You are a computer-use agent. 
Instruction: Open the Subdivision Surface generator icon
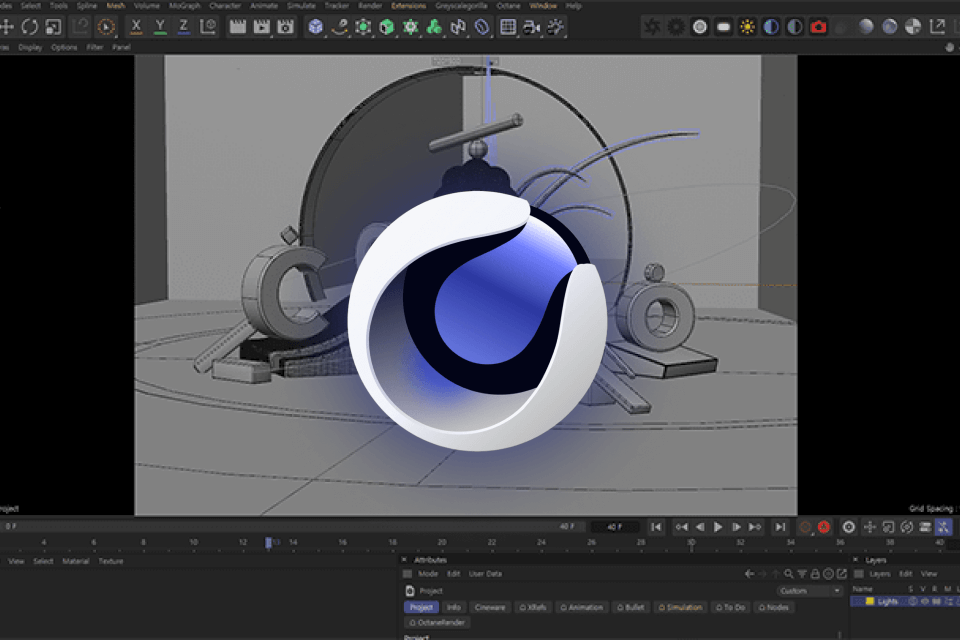coord(363,27)
